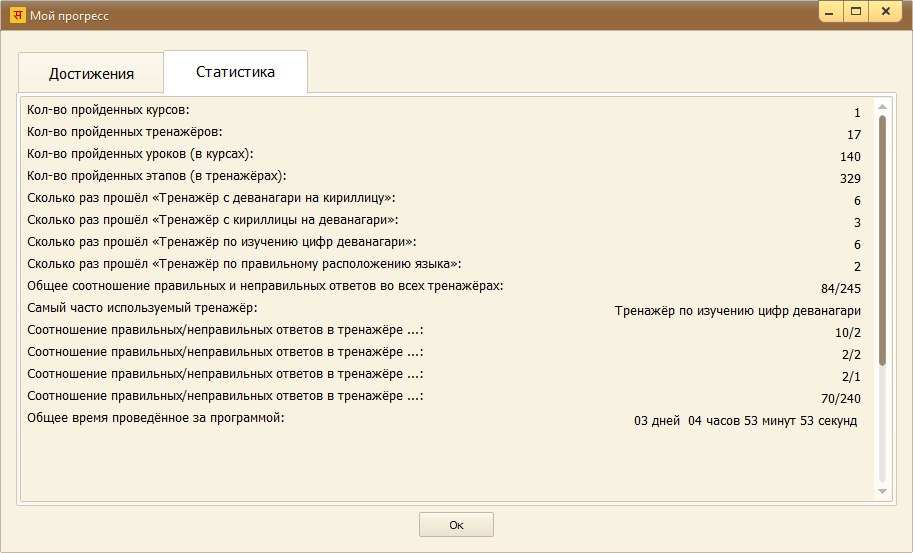Click the Кол-во пройденных тренажёров label
This screenshot has width=913, height=553.
pos(124,131)
